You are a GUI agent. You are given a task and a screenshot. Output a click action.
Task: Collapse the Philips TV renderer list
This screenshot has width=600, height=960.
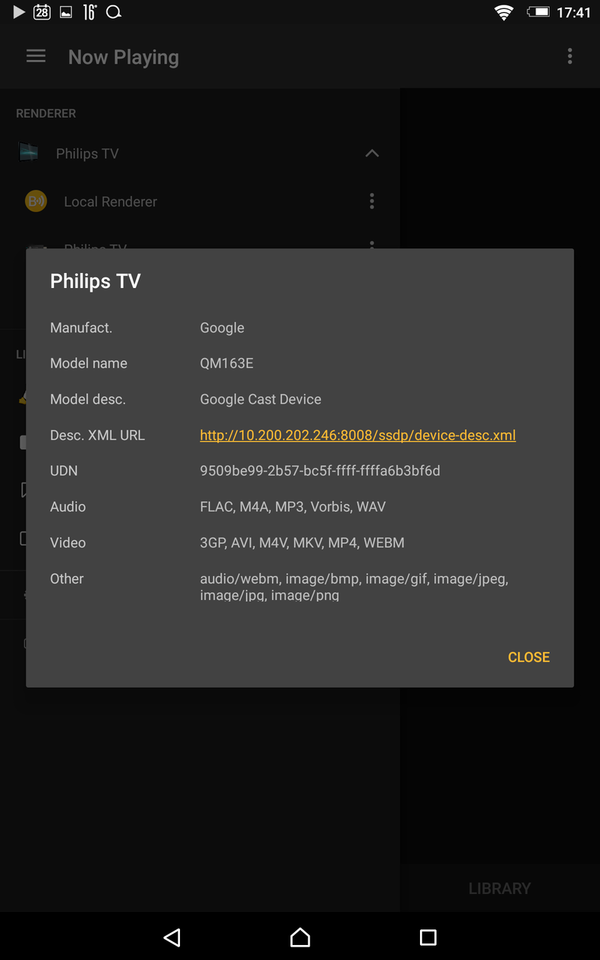[372, 153]
